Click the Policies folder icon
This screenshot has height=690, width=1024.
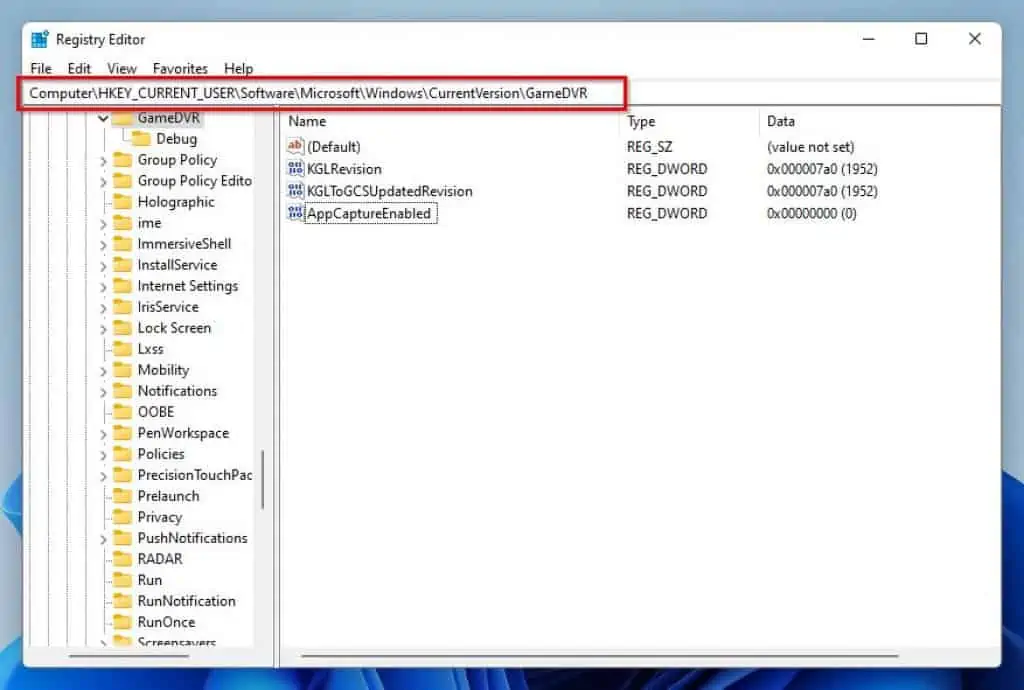(x=122, y=454)
